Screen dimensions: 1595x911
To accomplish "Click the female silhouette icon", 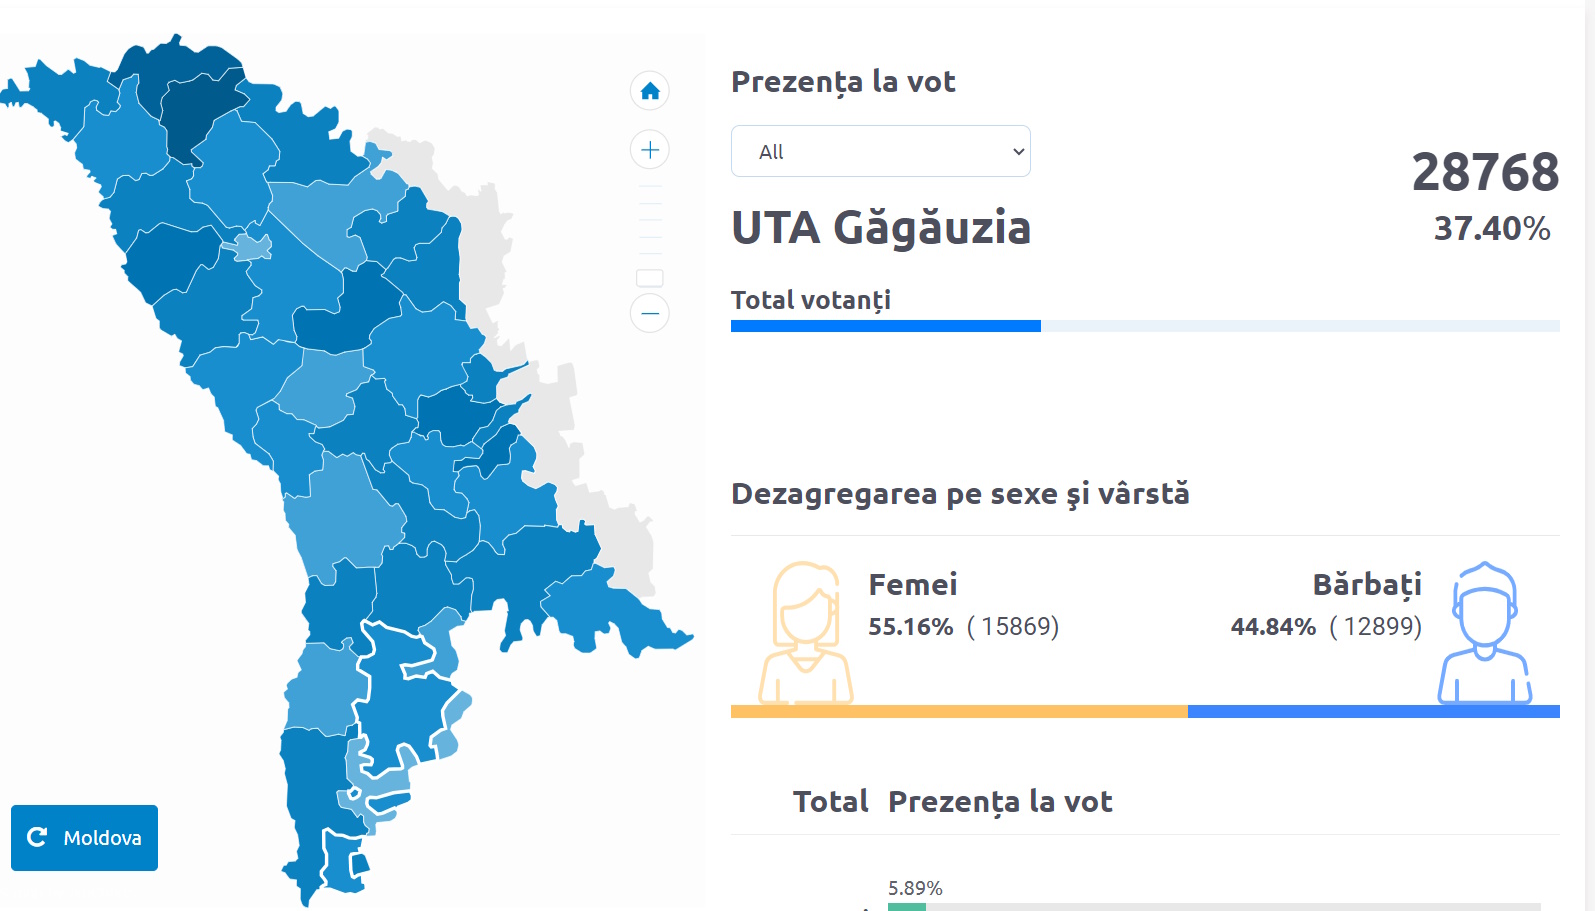I will [x=805, y=633].
